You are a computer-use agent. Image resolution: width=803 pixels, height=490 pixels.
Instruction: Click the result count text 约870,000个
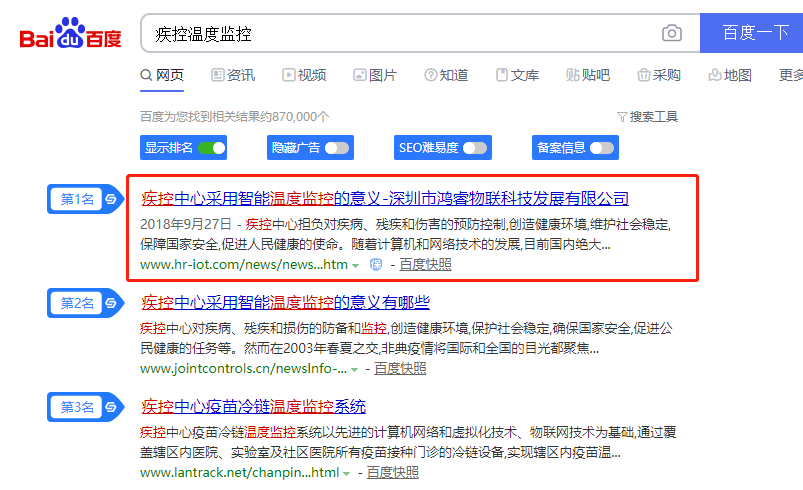[294, 117]
